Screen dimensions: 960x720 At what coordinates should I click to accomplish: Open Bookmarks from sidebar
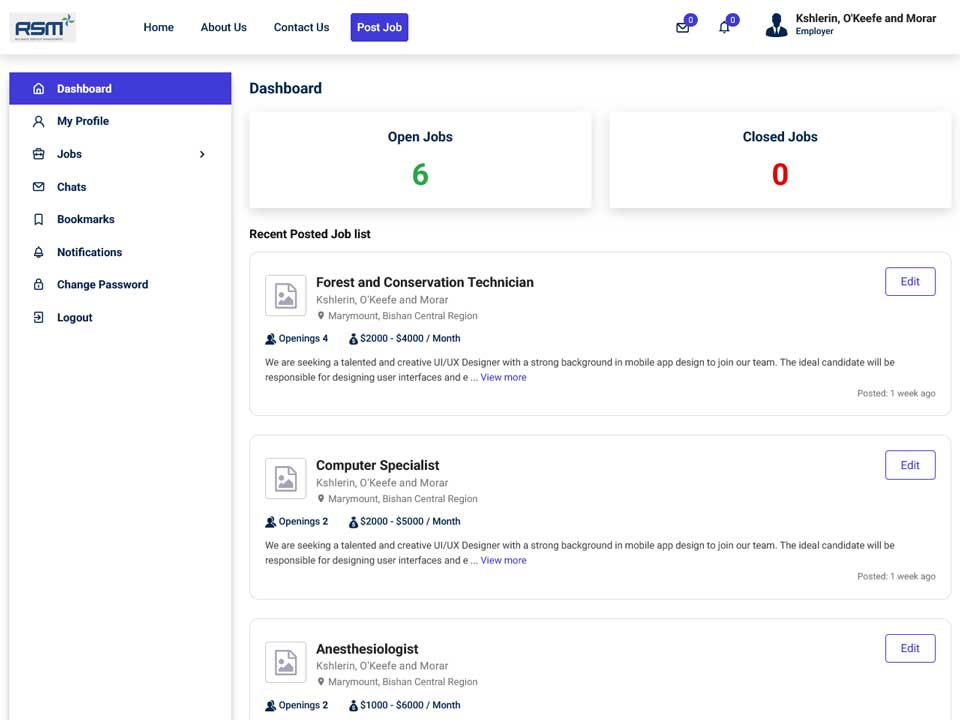point(120,219)
